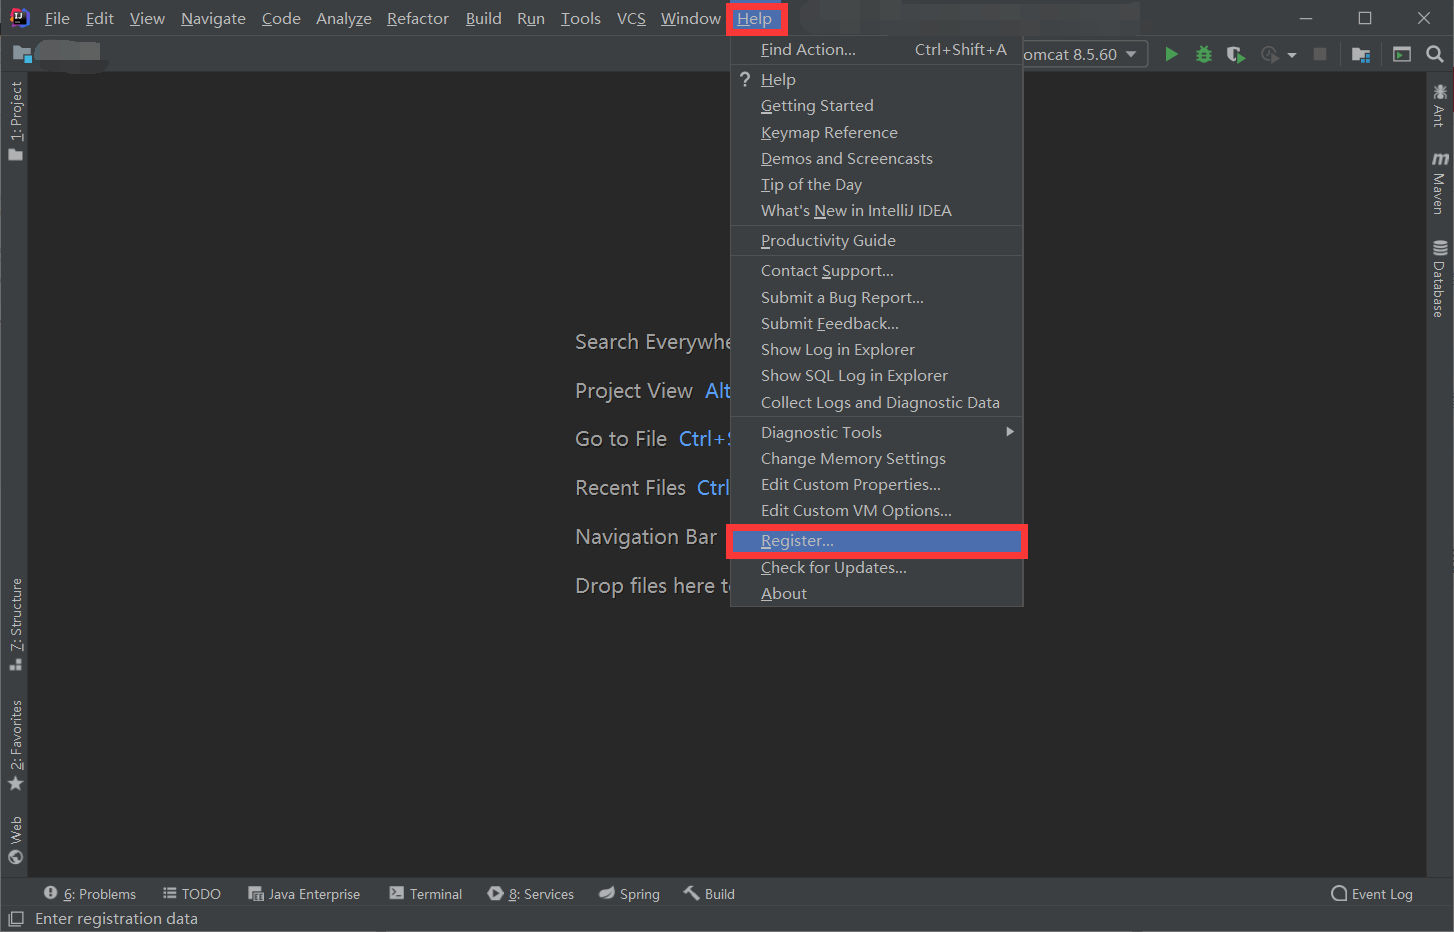Viewport: 1454px width, 932px height.
Task: Select Collect Logs and Diagnostic Data
Action: (877, 402)
